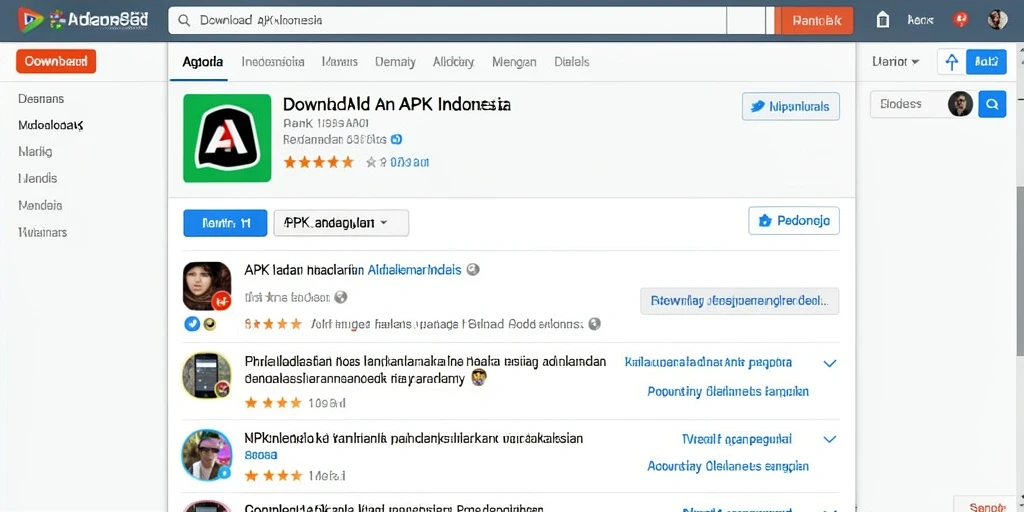Focus the 'Slodess' input field
The image size is (1024, 512).
coord(922,104)
